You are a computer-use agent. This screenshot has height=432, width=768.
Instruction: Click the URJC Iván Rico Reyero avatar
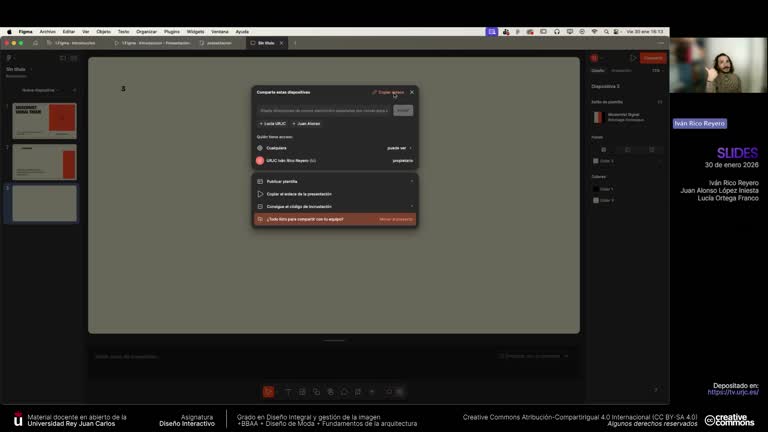point(260,161)
